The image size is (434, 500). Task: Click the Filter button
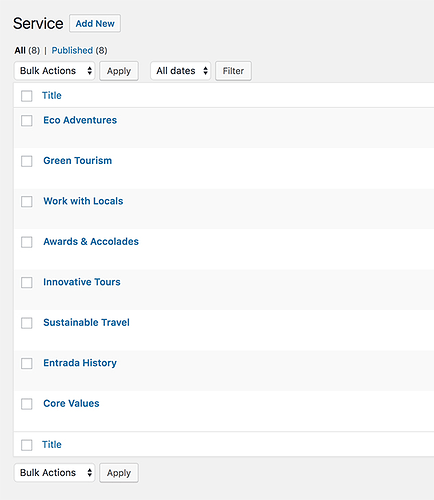tap(233, 71)
